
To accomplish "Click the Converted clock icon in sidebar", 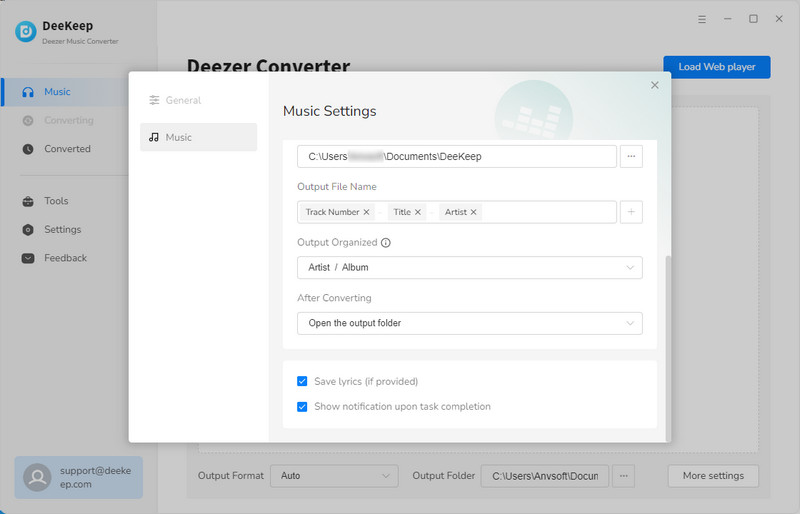I will coord(28,149).
